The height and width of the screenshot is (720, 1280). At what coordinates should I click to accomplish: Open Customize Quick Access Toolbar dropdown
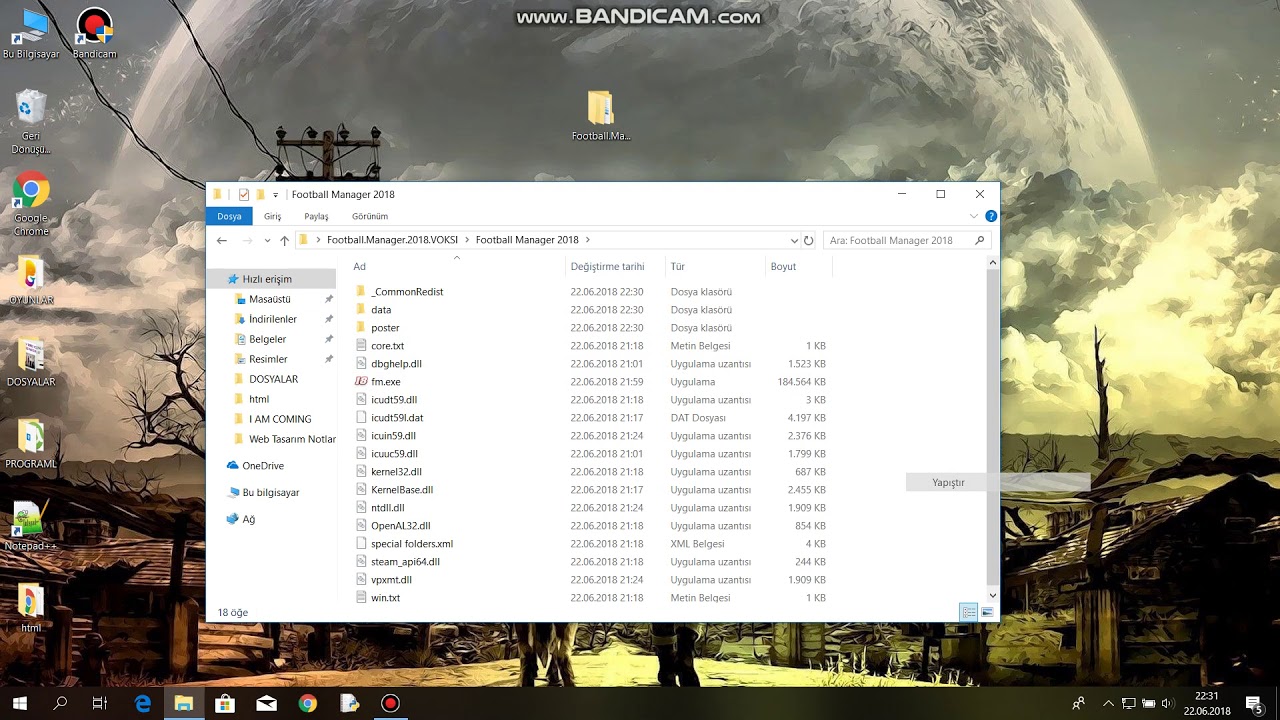pos(275,195)
